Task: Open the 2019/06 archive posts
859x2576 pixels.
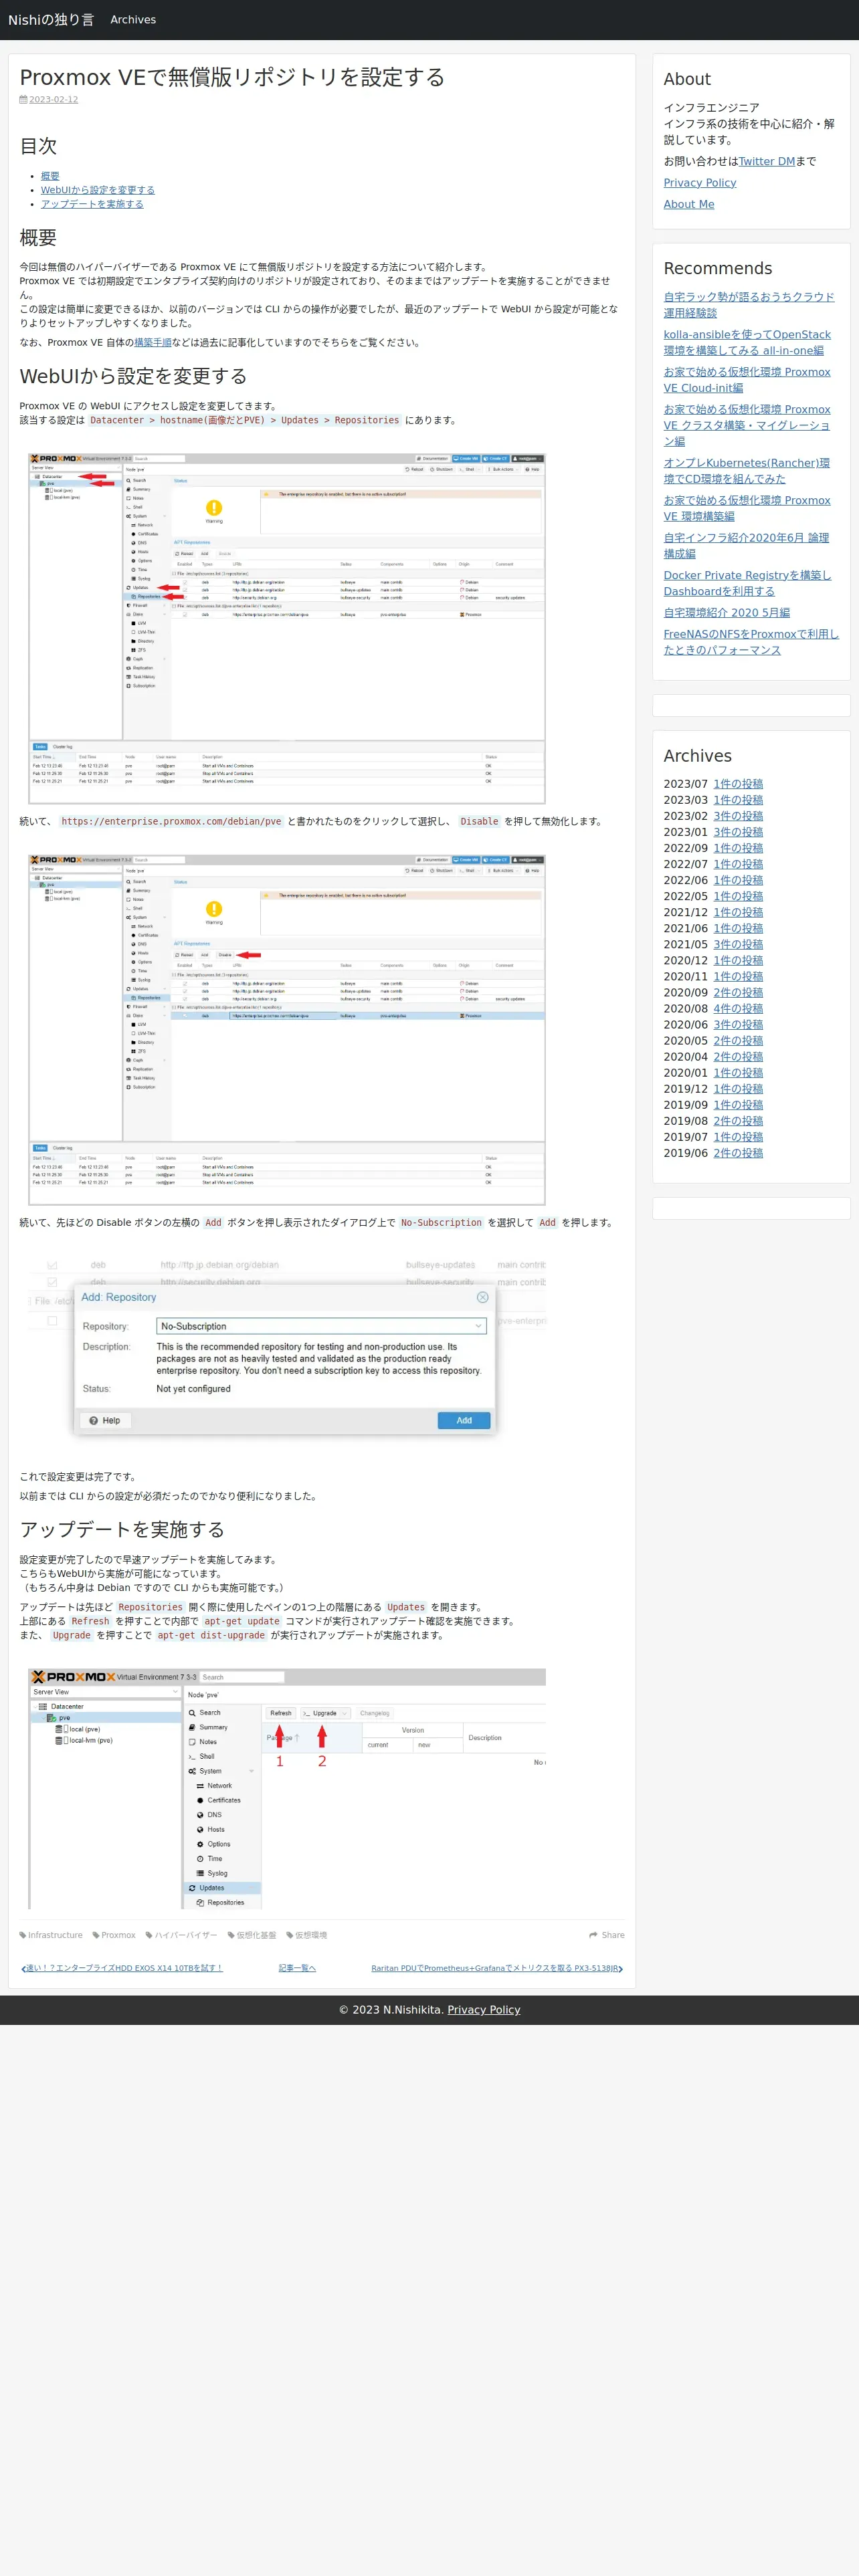Action: point(738,1153)
